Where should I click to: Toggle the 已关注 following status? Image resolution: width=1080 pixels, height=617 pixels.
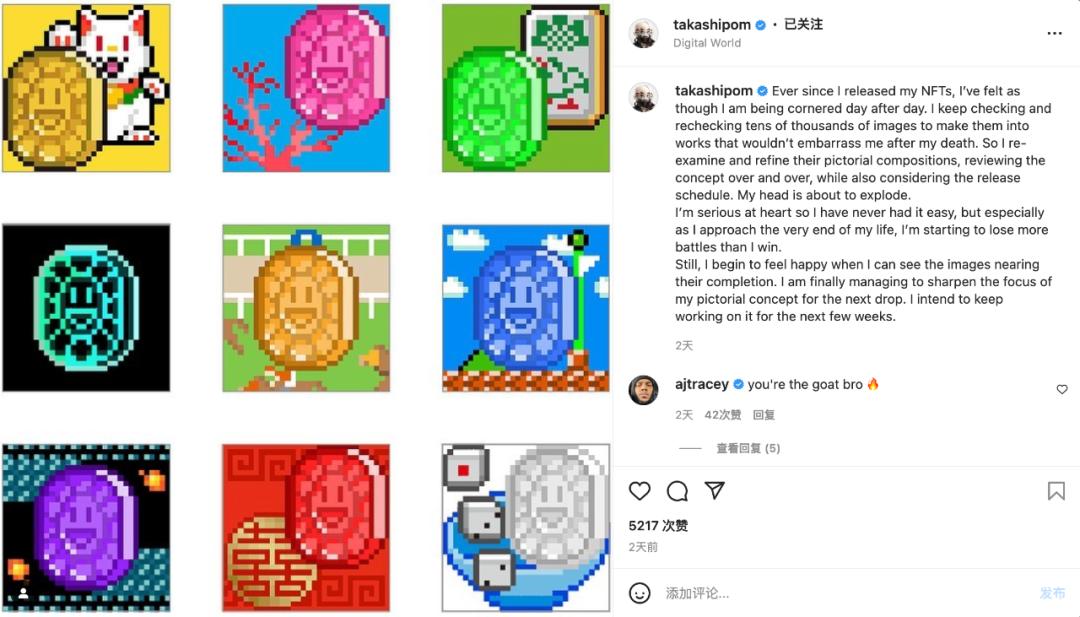(x=803, y=24)
